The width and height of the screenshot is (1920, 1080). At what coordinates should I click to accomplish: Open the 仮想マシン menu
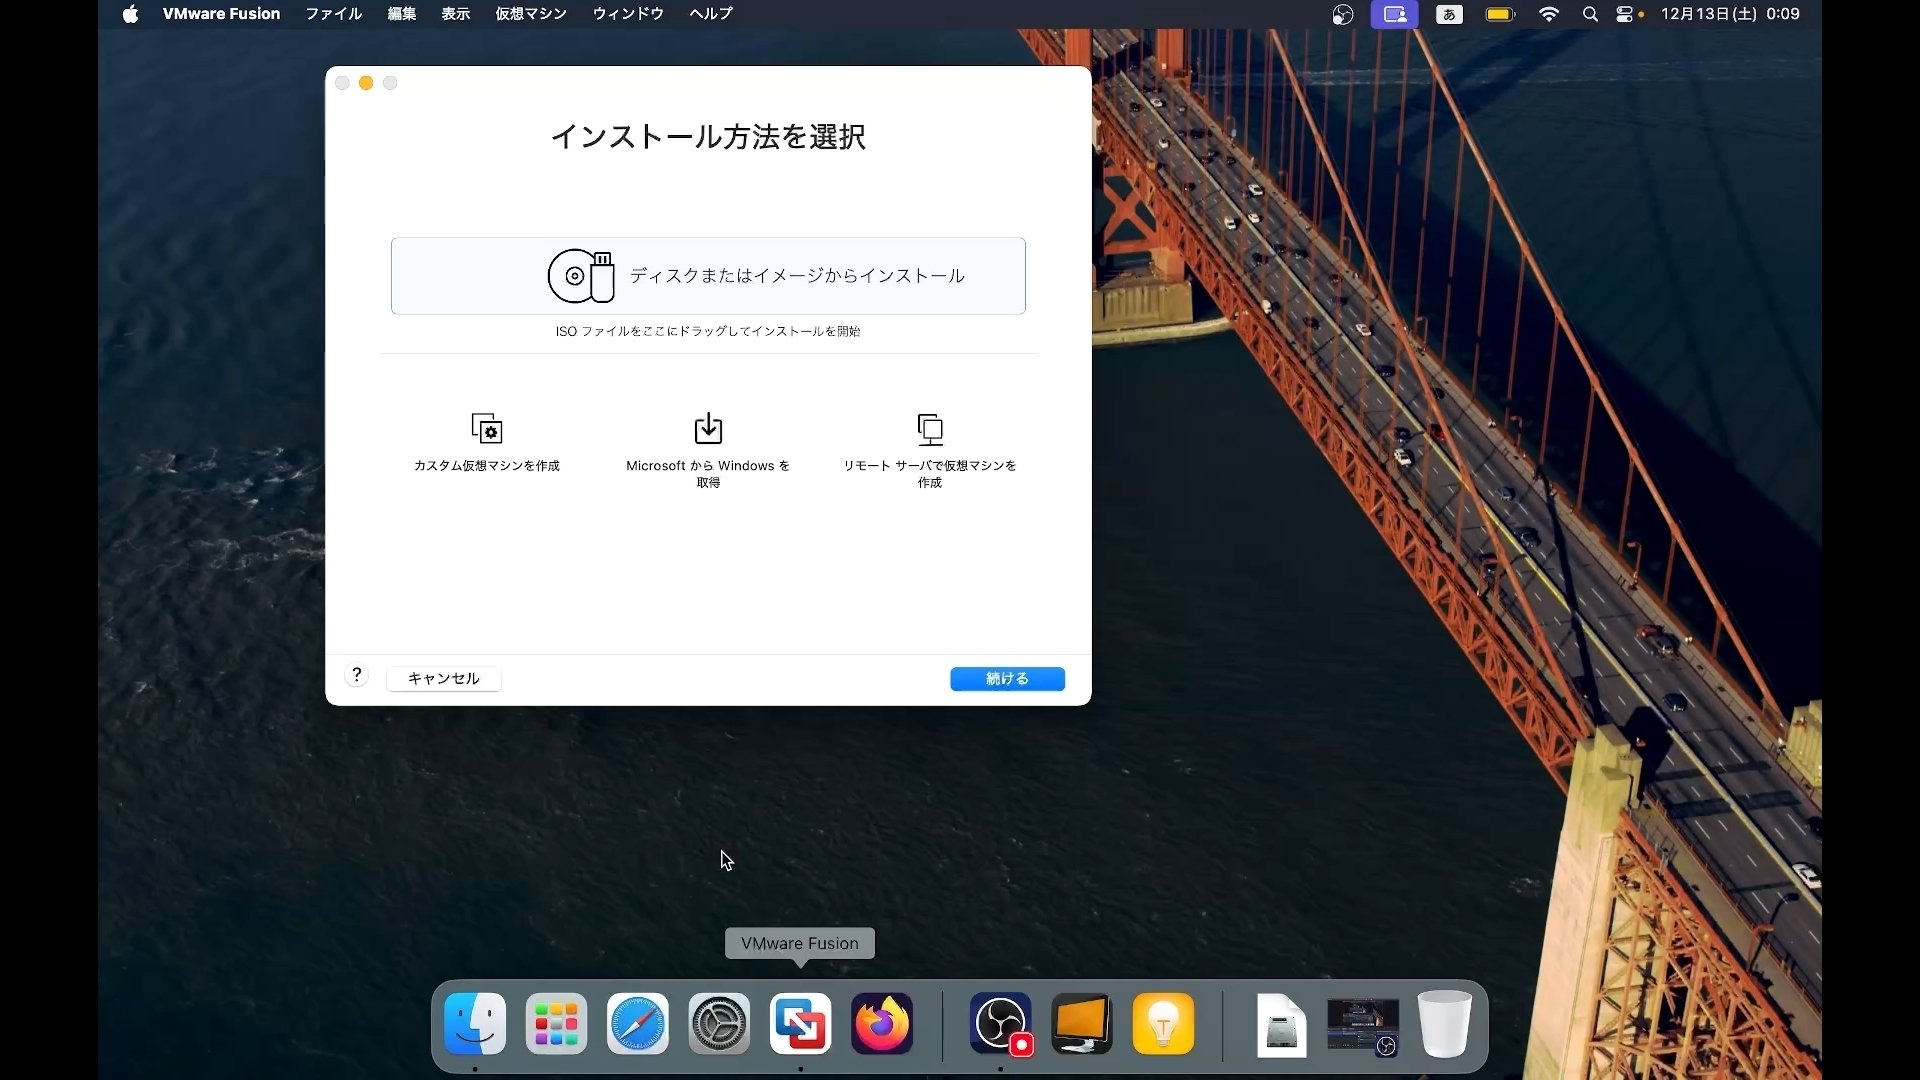coord(530,14)
